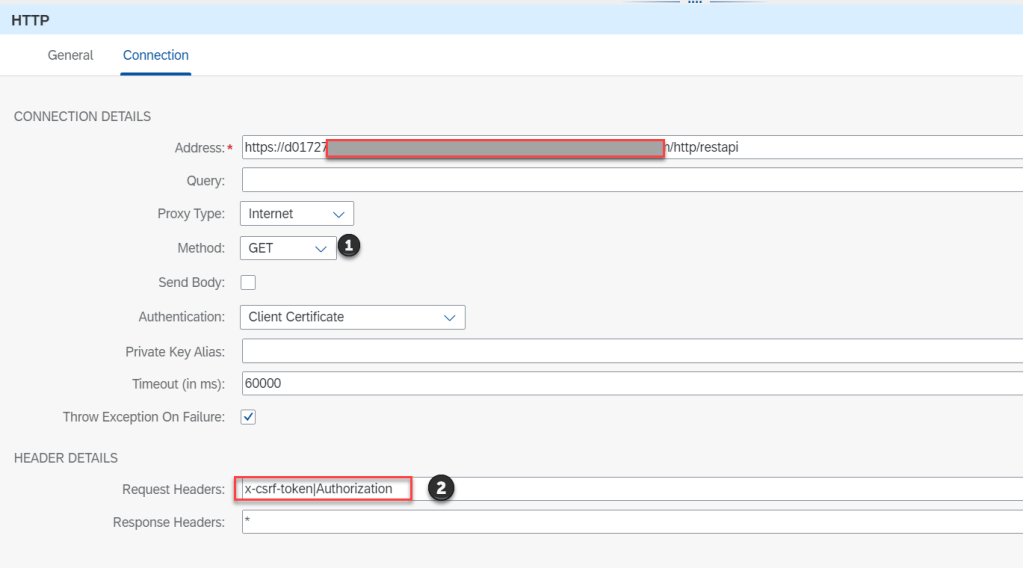
Task: Switch to the General tab
Action: coord(70,55)
